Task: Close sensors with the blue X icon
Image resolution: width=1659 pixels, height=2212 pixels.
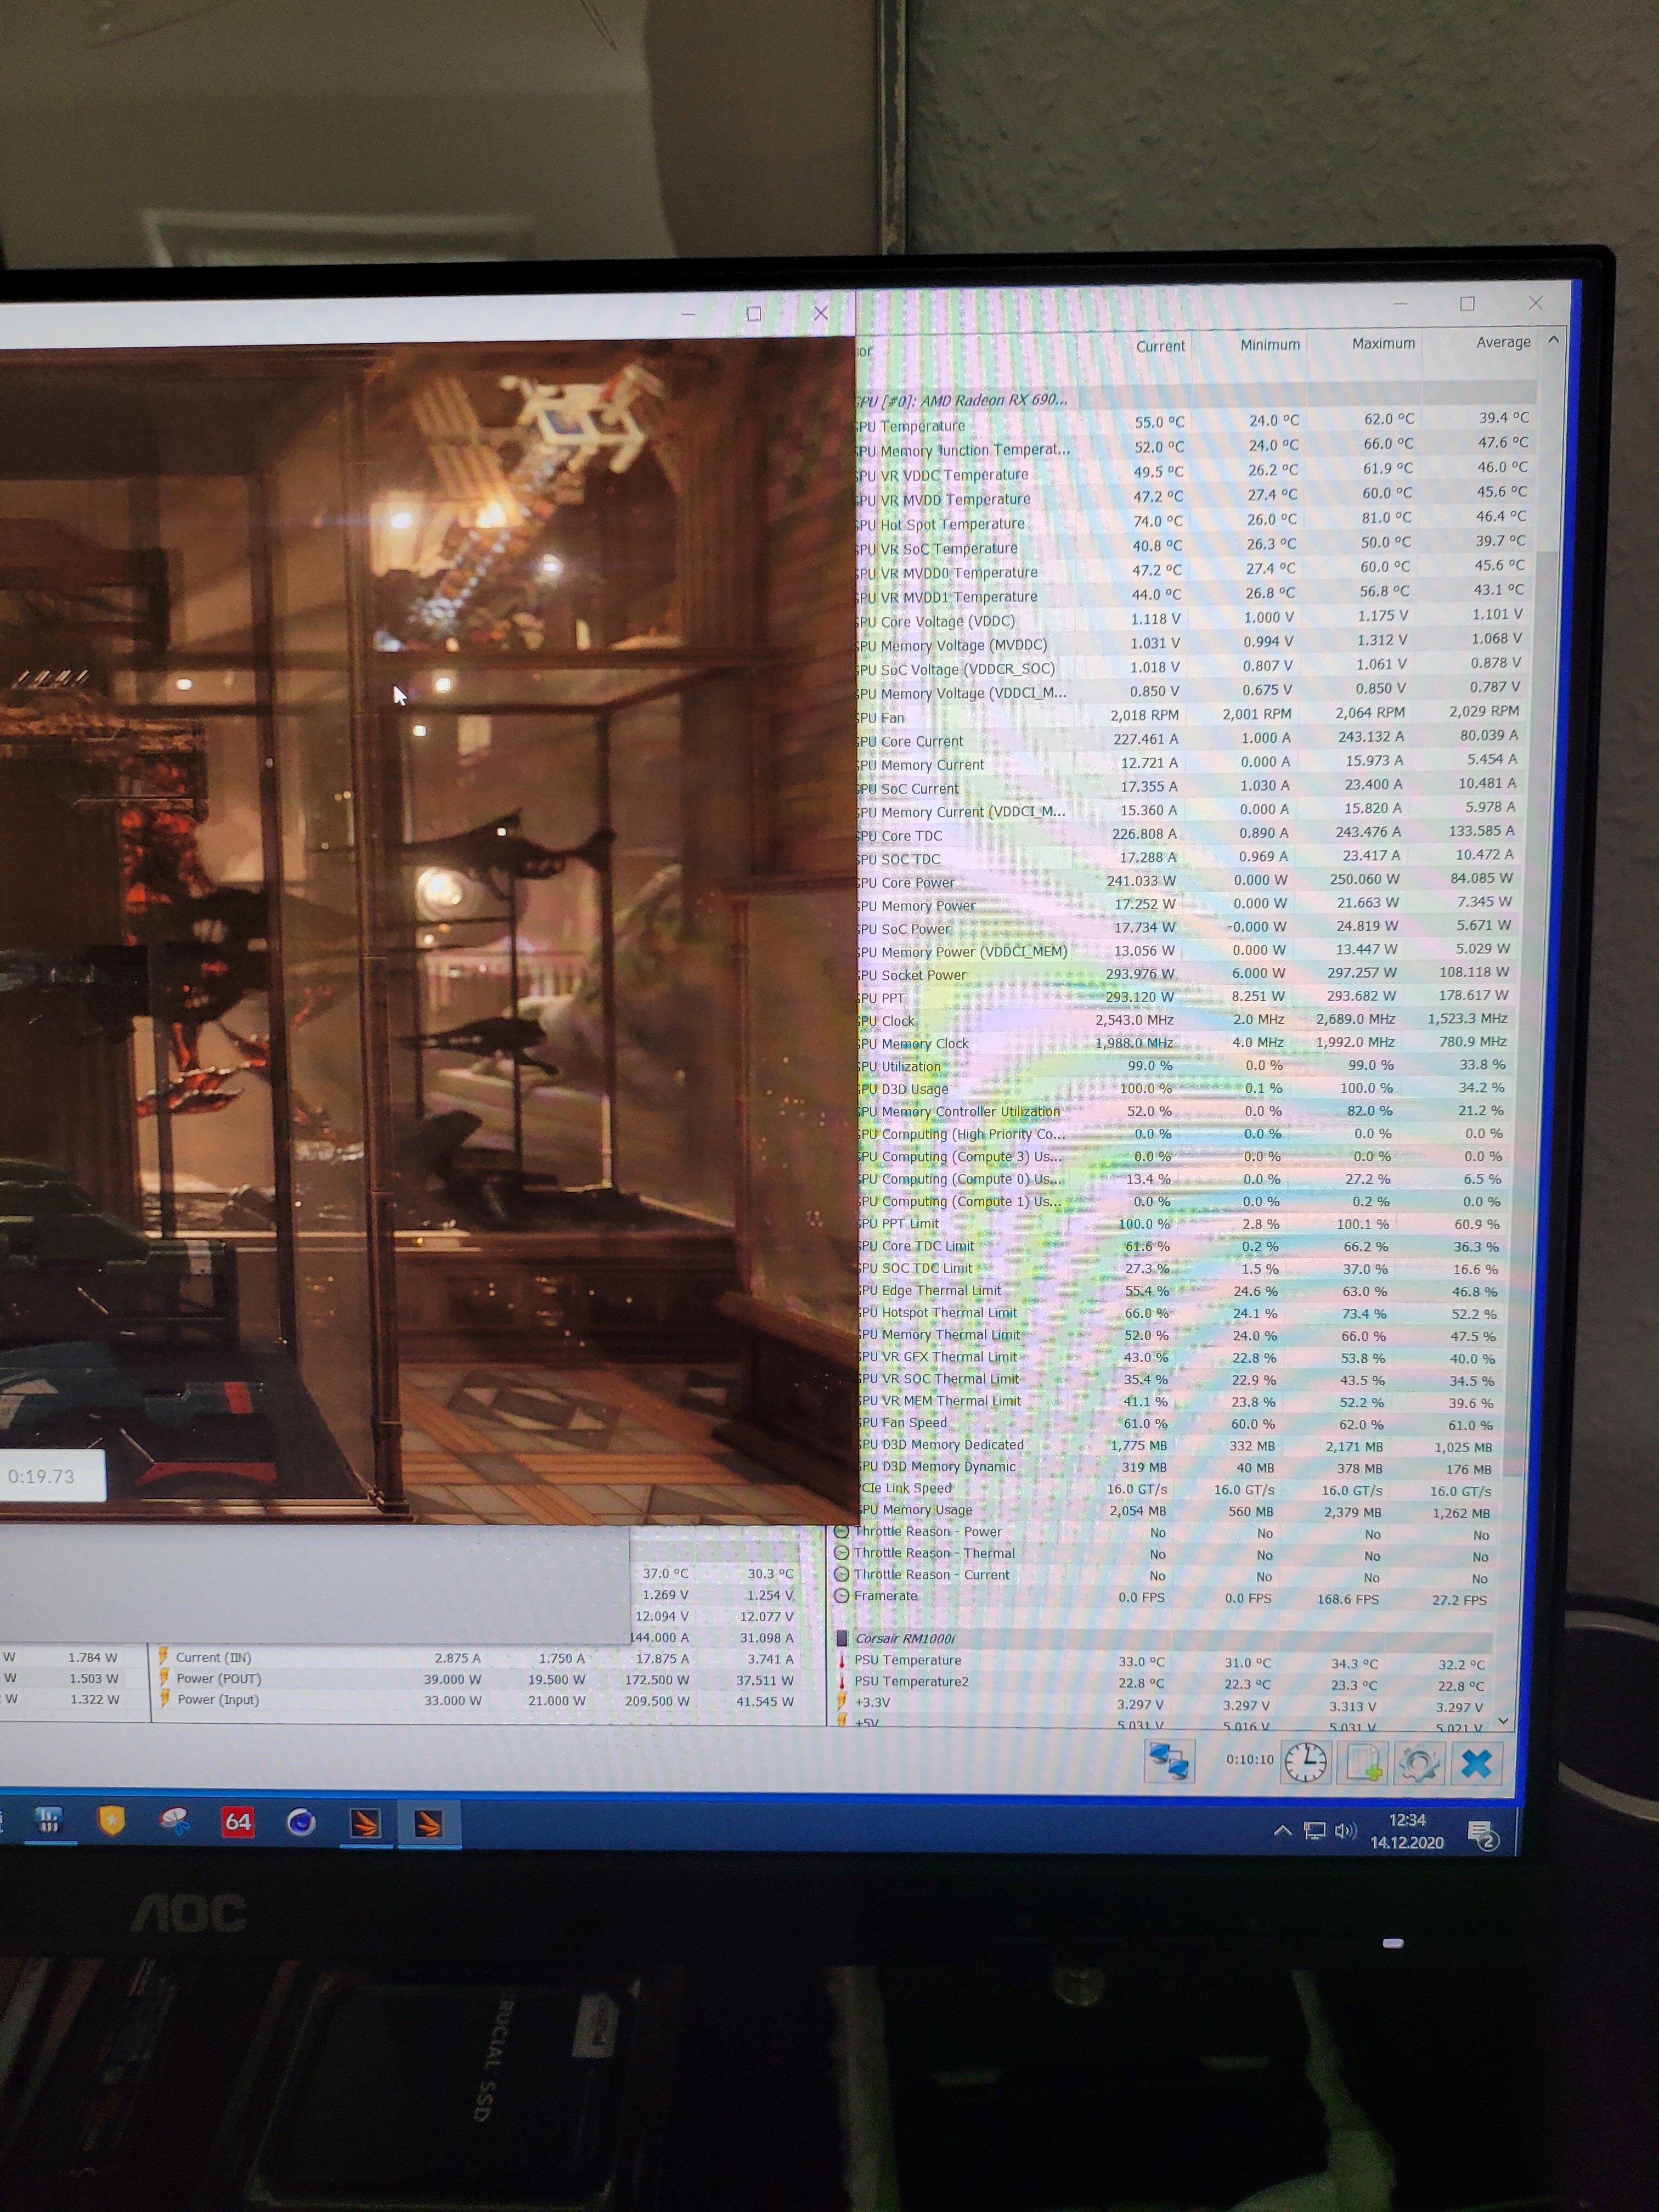Action: (x=1476, y=1763)
